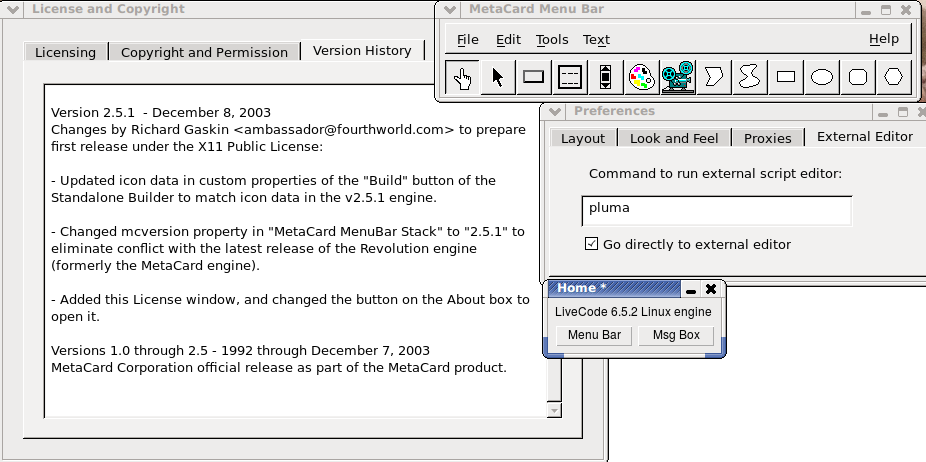The width and height of the screenshot is (926, 462).
Task: Select the Rectangle graphic tool
Action: click(785, 77)
